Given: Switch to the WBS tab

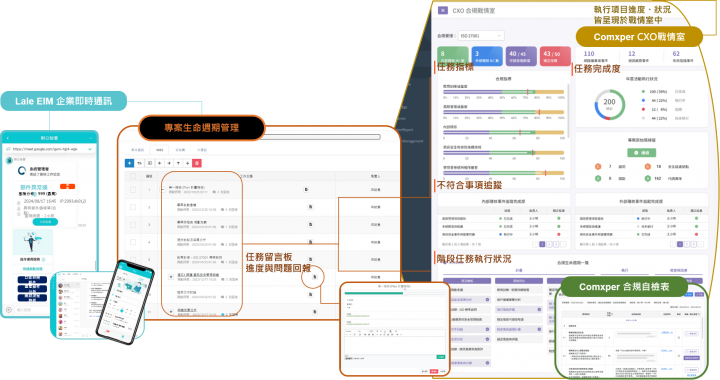Looking at the screenshot, I should pyautogui.click(x=159, y=150).
